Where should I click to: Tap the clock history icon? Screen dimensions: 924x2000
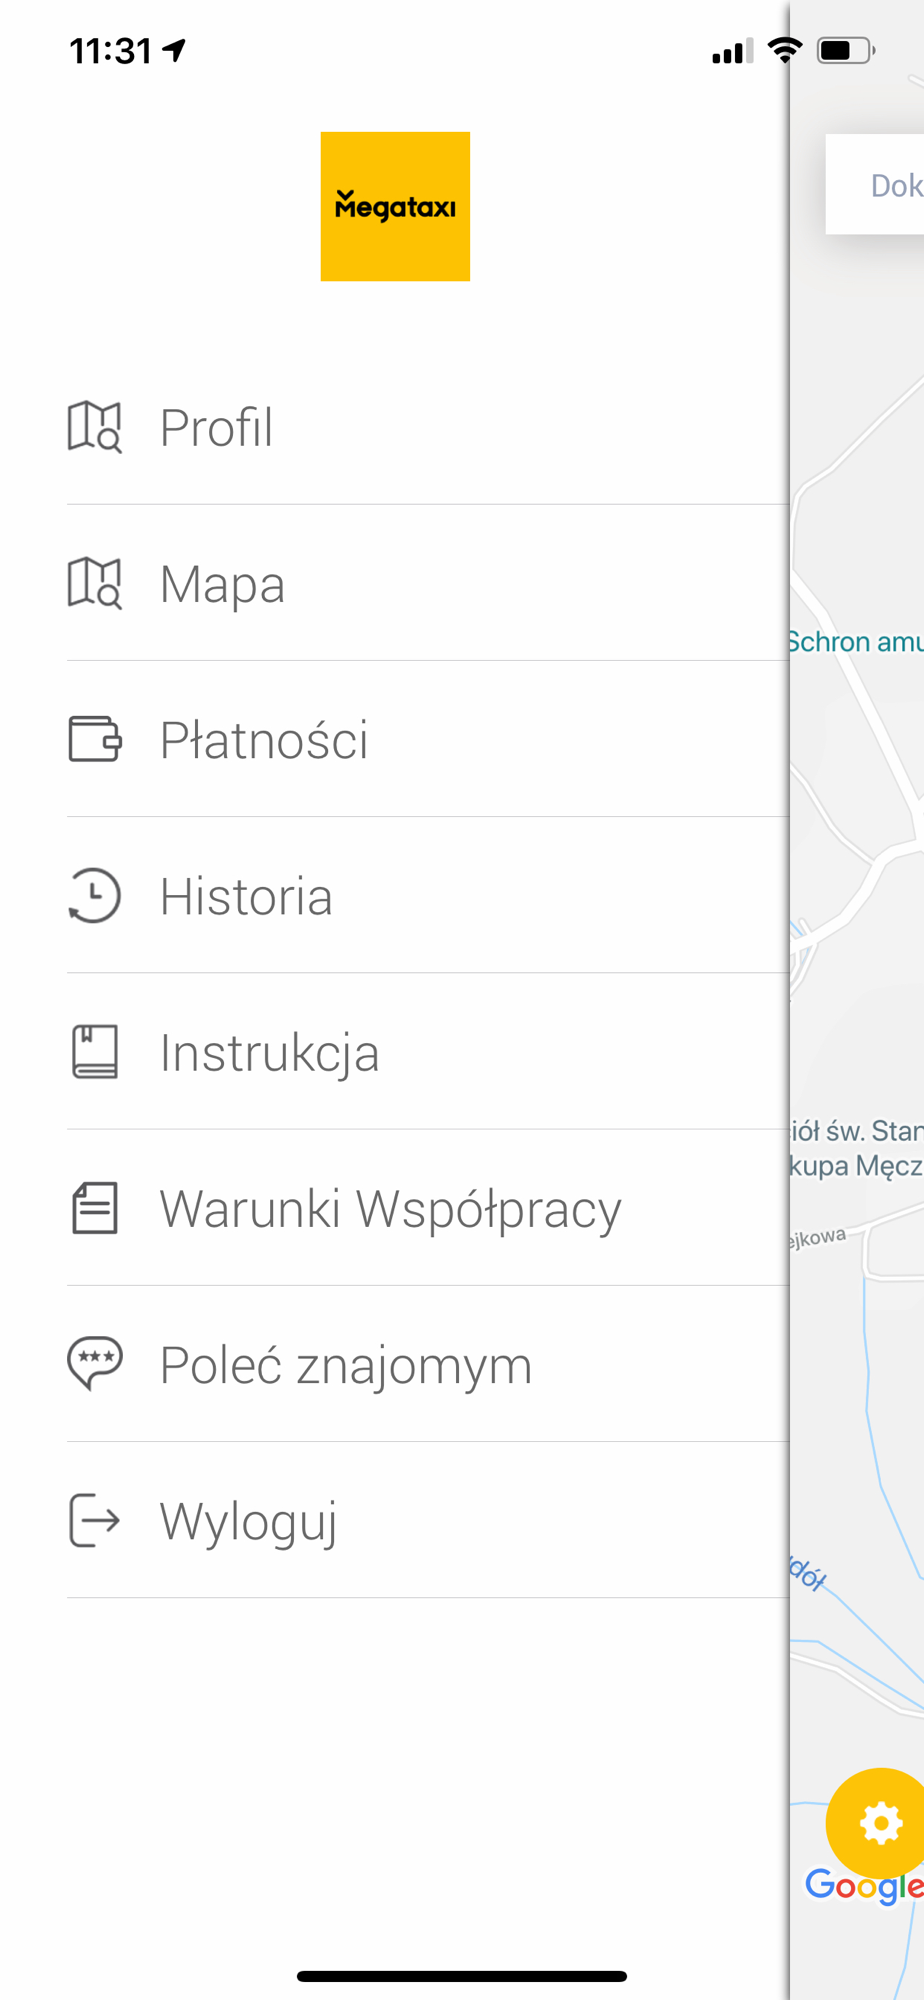(95, 895)
